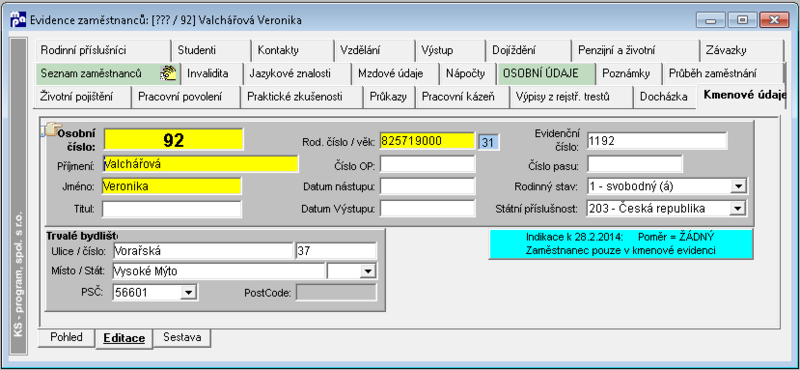
Task: Click the hand icon on Seznam zaměstnanců tab
Action: [x=168, y=73]
